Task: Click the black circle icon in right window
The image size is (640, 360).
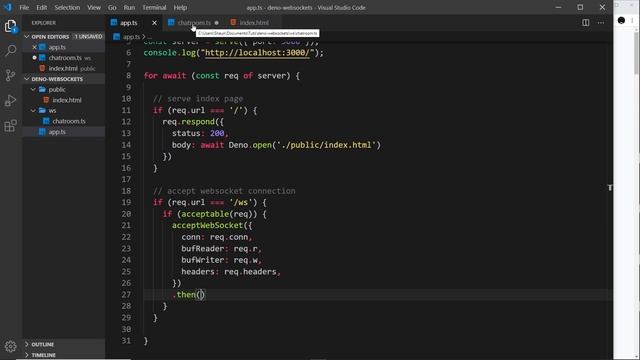Action: pyautogui.click(x=621, y=20)
